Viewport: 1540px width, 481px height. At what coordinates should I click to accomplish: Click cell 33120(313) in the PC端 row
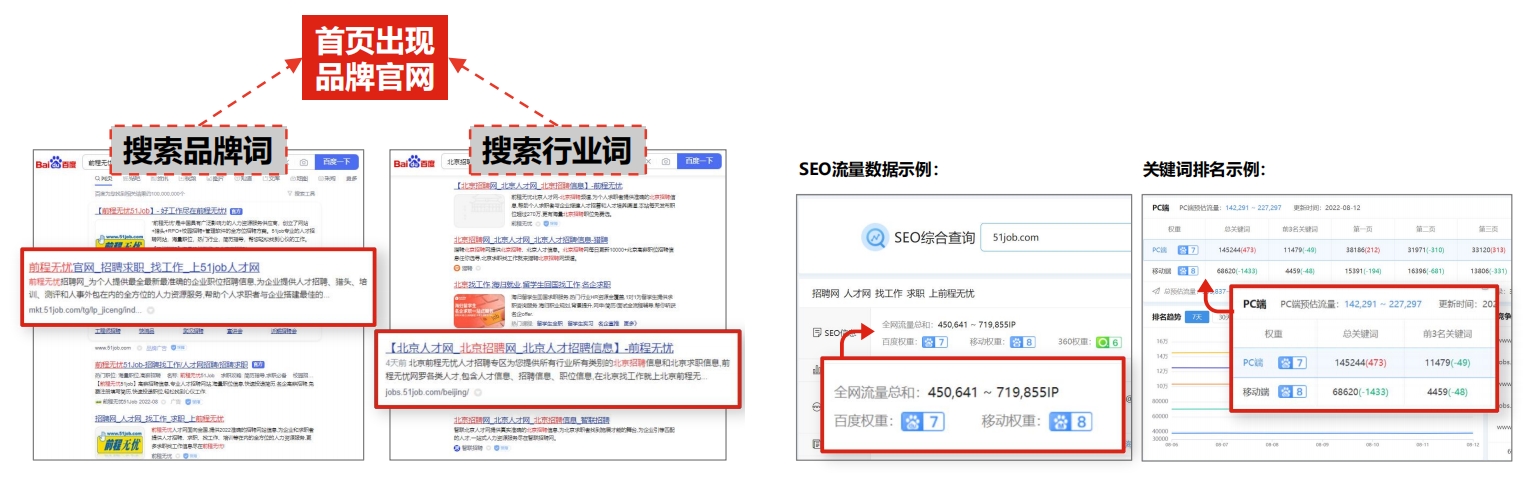tap(1486, 249)
